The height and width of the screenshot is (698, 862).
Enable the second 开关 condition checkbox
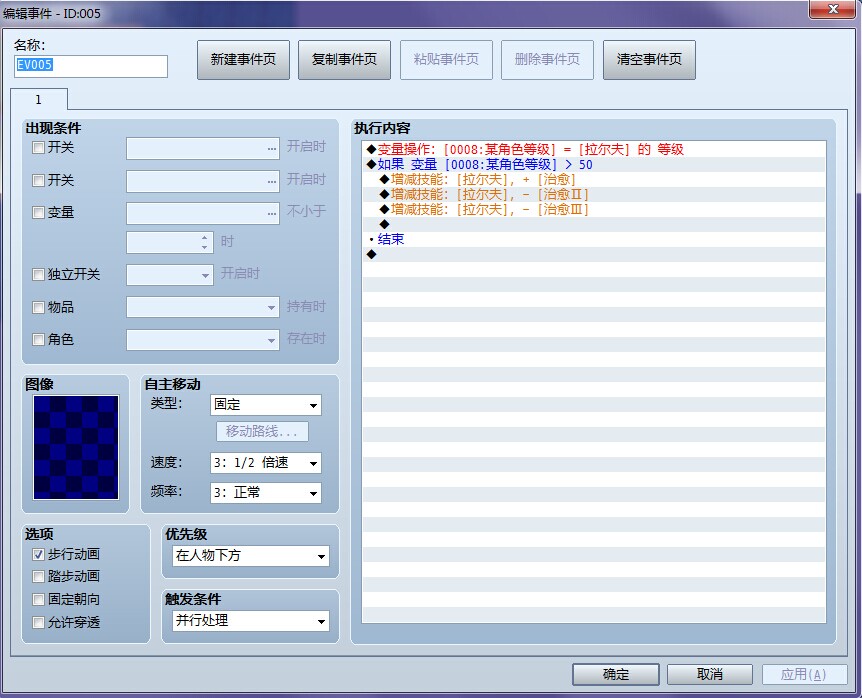(38, 180)
